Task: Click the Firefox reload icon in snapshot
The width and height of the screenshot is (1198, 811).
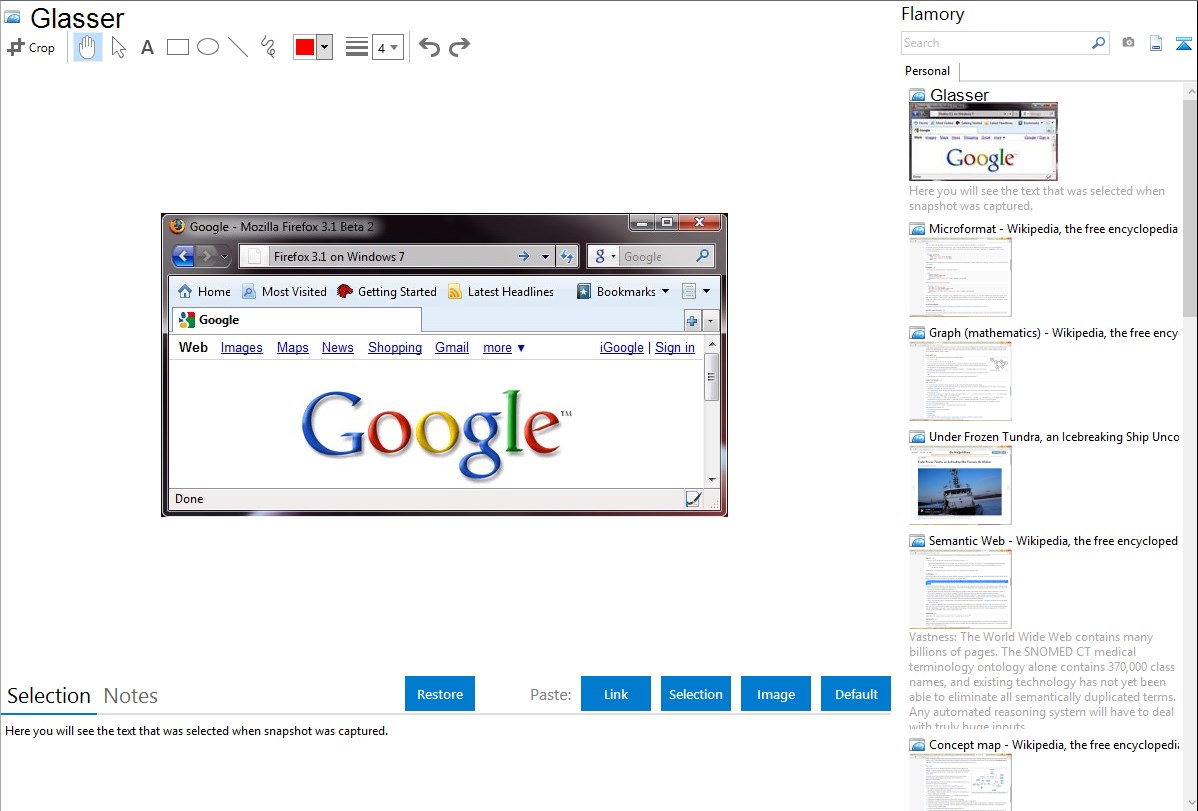Action: coord(567,257)
